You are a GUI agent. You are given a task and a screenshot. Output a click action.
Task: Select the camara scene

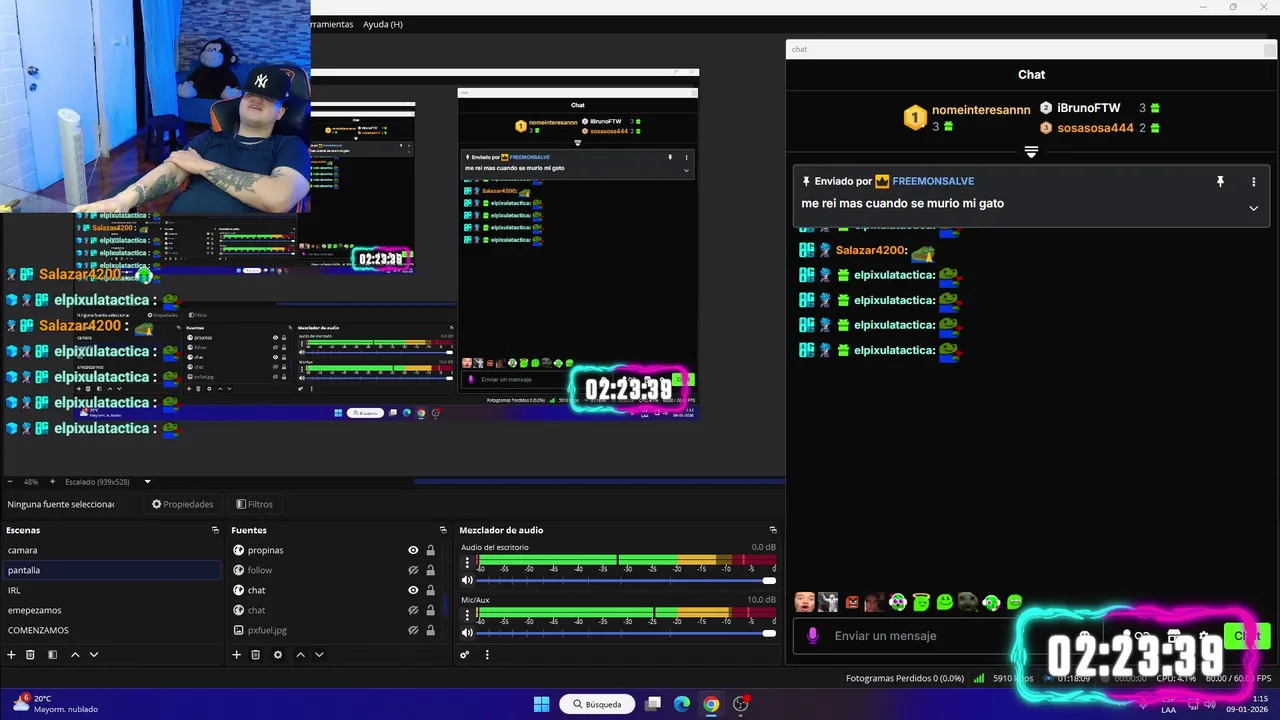111,550
